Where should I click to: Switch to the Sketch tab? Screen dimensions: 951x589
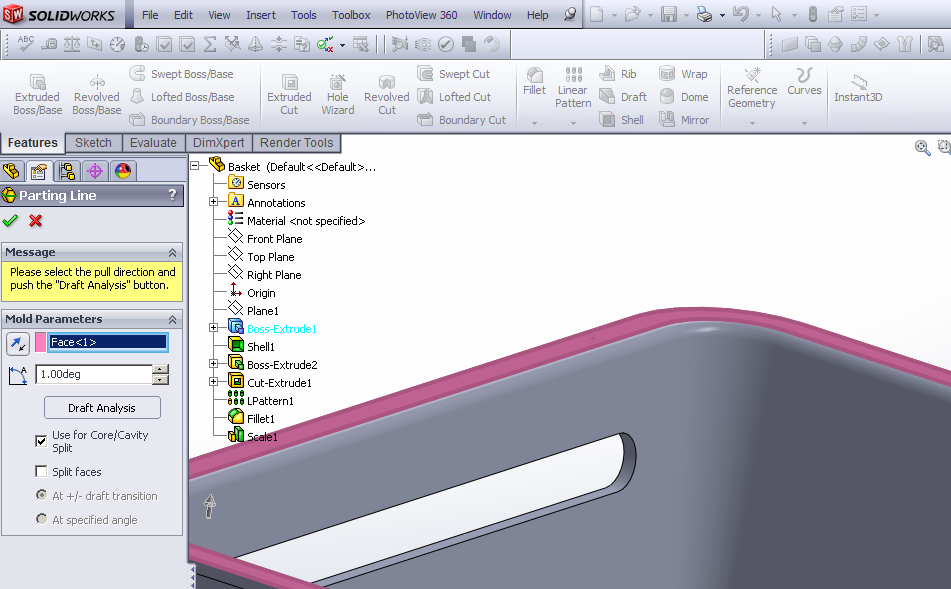pyautogui.click(x=93, y=143)
